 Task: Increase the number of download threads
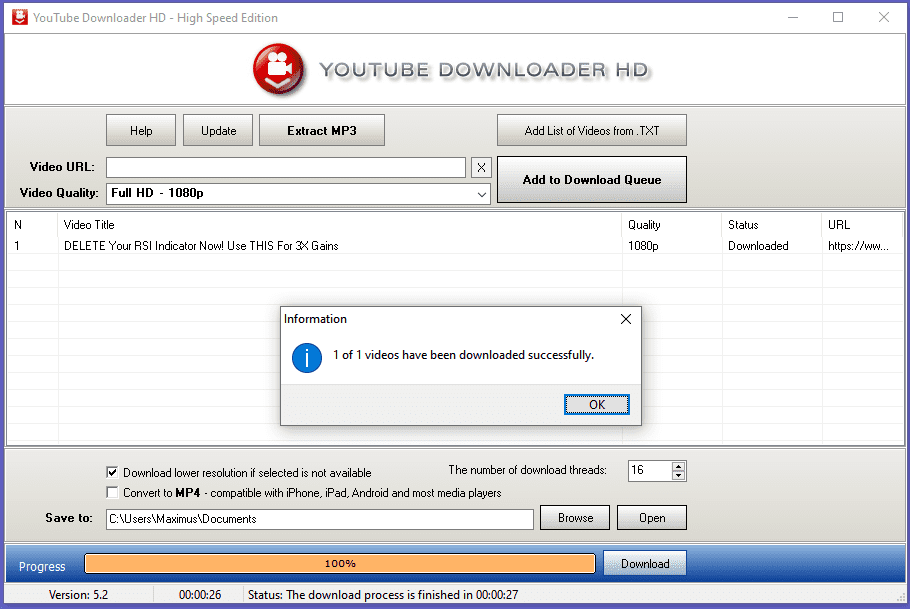pos(678,466)
